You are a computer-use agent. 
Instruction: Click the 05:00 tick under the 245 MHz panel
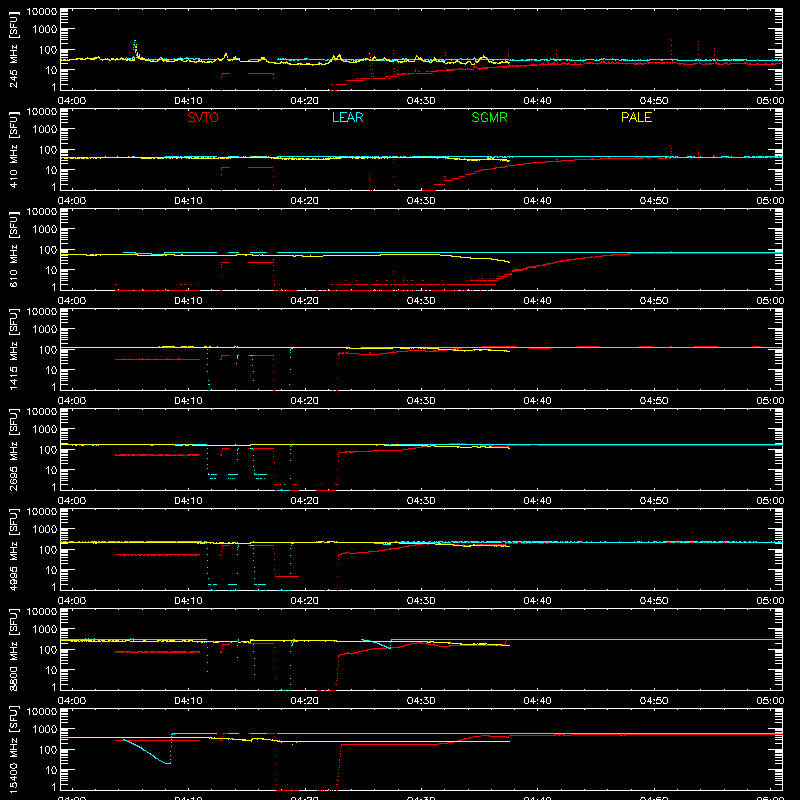point(770,101)
